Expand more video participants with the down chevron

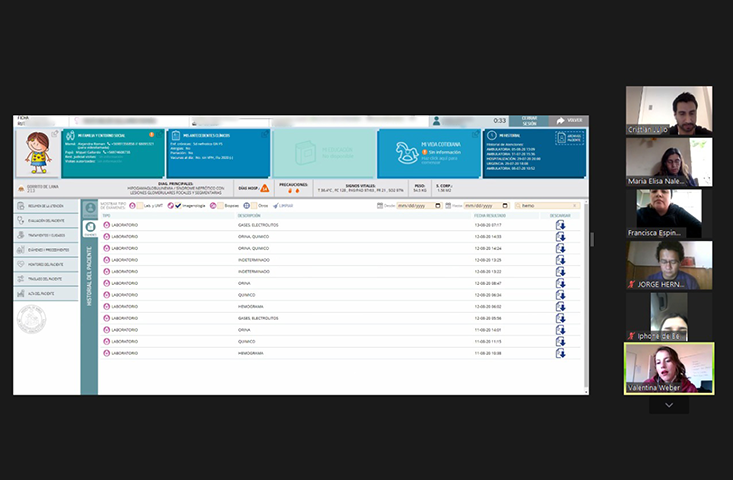[x=669, y=405]
